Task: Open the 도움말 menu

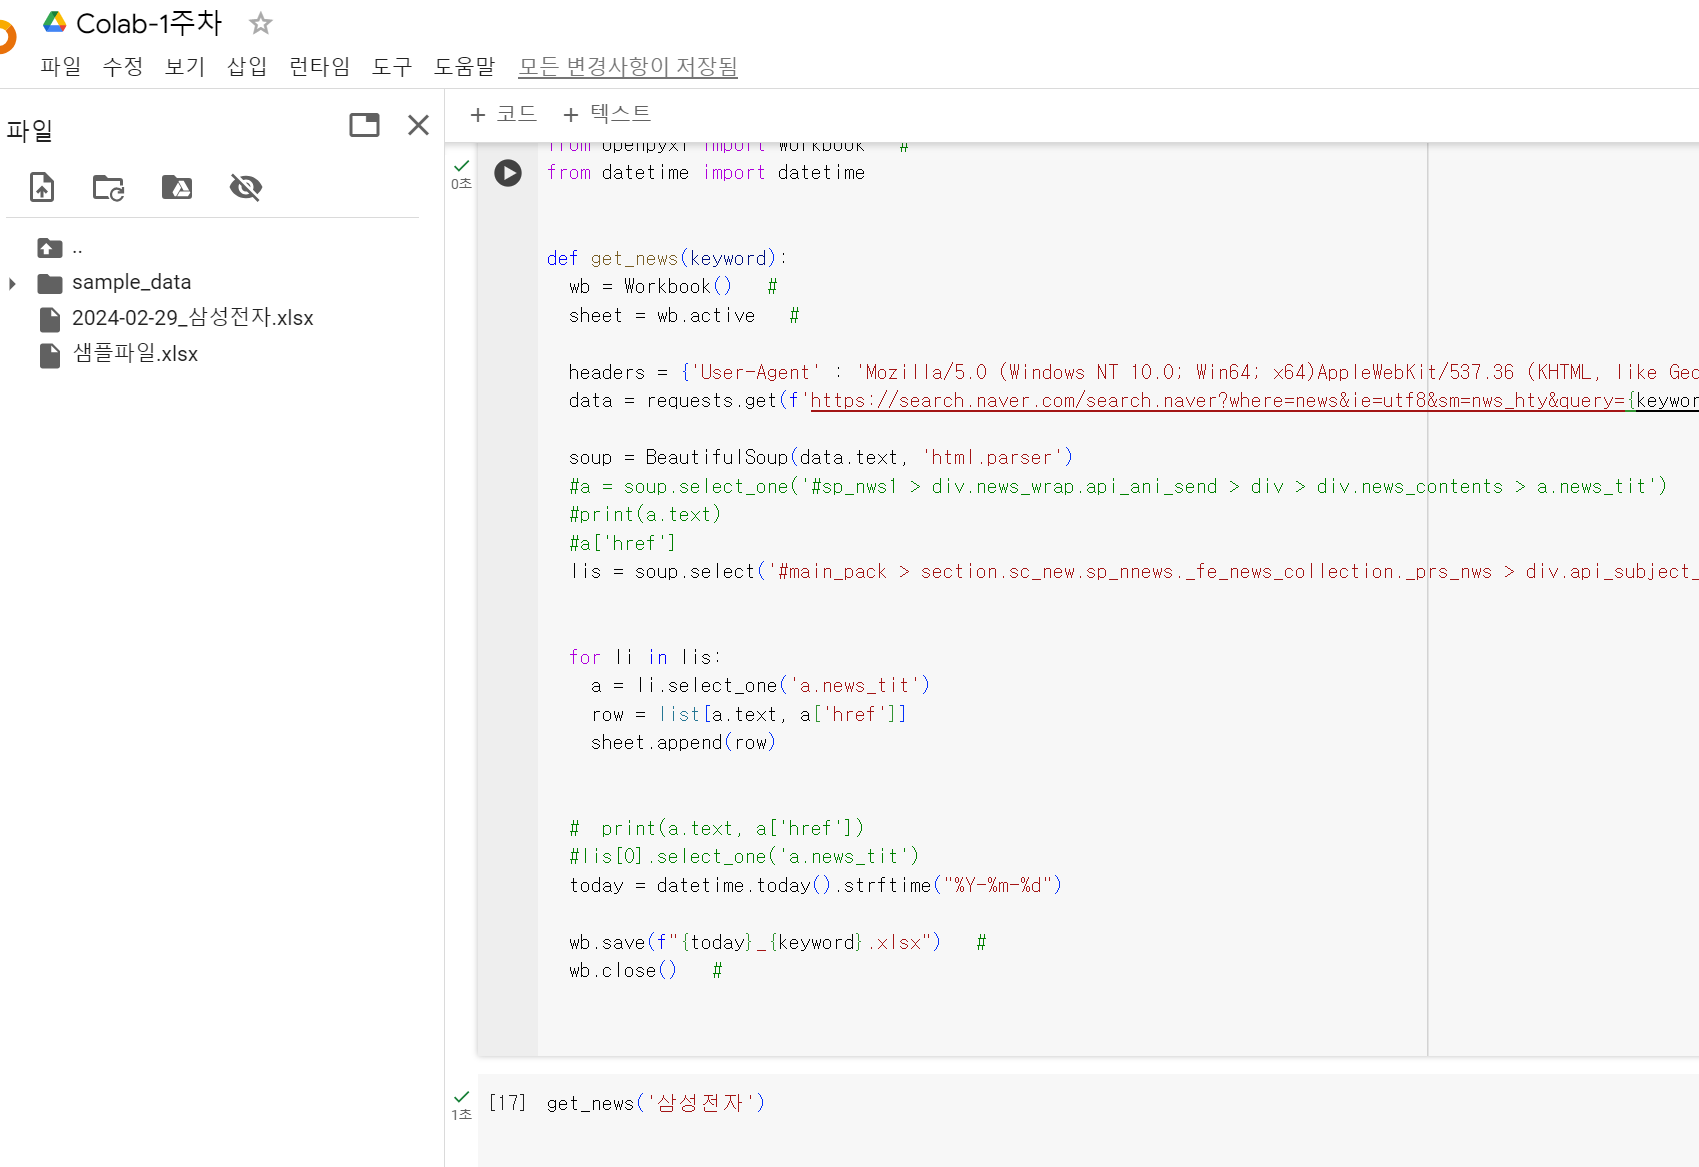Action: point(464,67)
